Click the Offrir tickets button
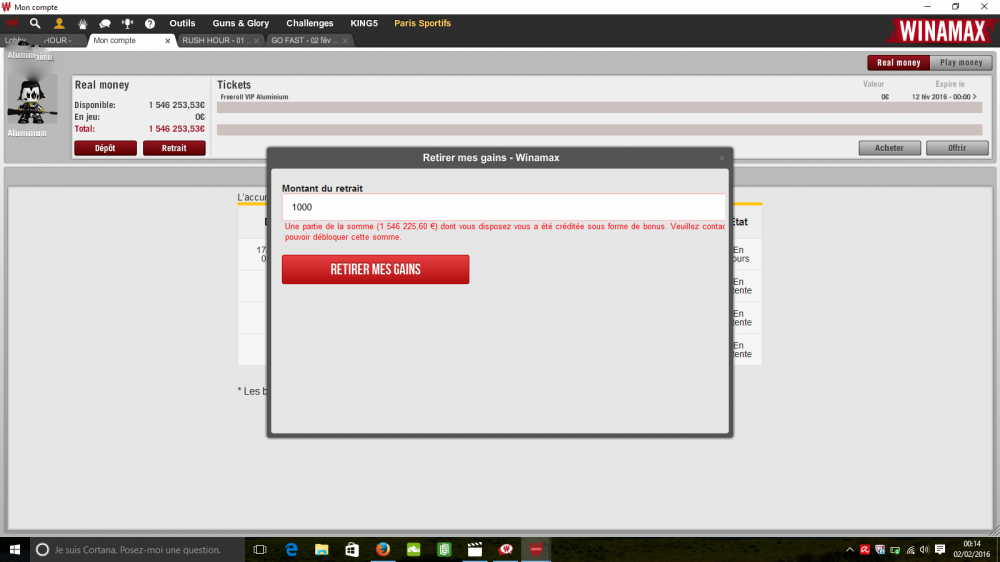The height and width of the screenshot is (562, 1000). tap(957, 148)
